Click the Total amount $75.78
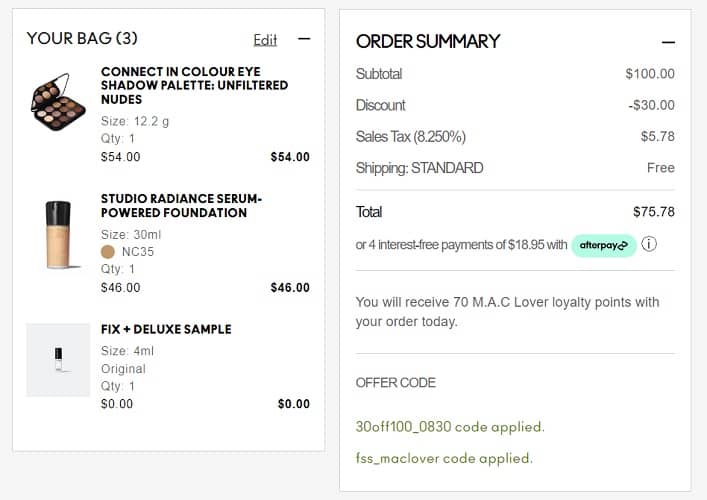Viewport: 707px width, 500px height. click(x=653, y=212)
